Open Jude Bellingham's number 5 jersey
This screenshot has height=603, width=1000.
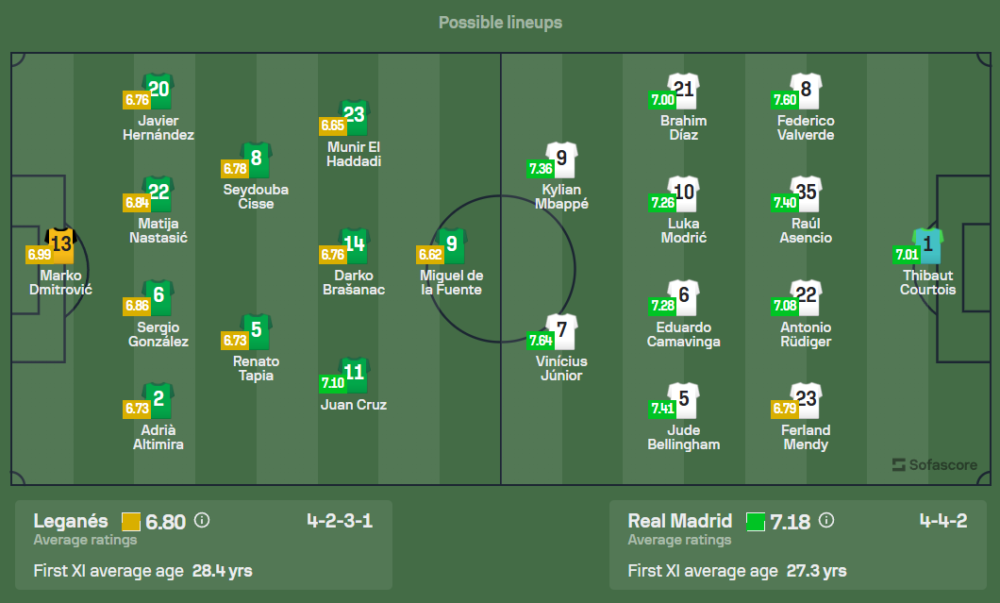point(683,399)
